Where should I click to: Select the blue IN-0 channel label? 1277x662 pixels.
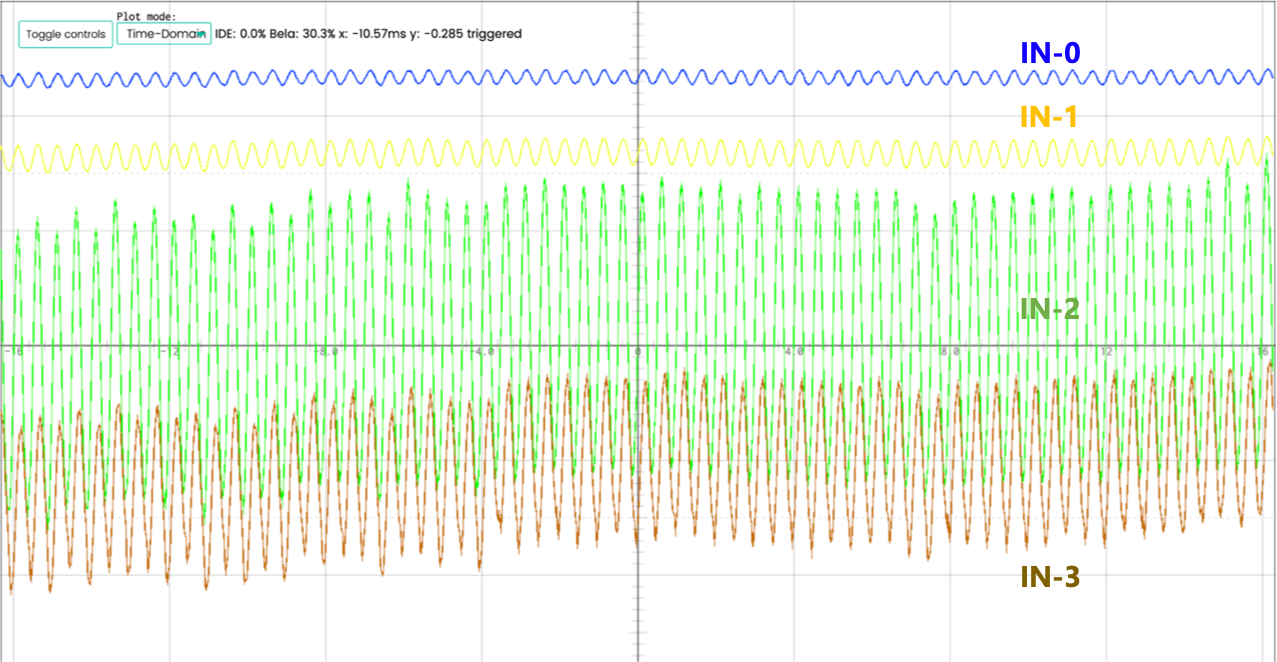tap(1049, 53)
